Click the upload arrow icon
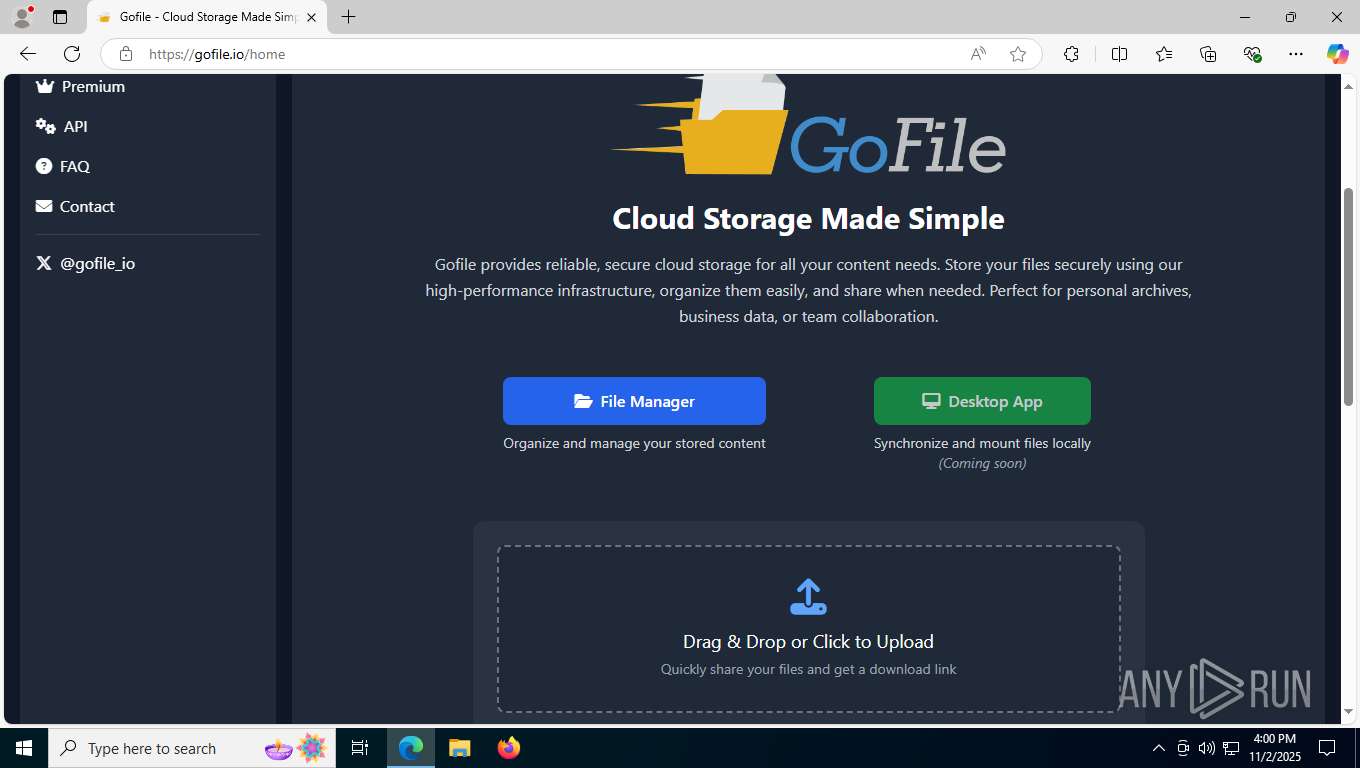The height and width of the screenshot is (768, 1360). coord(808,597)
